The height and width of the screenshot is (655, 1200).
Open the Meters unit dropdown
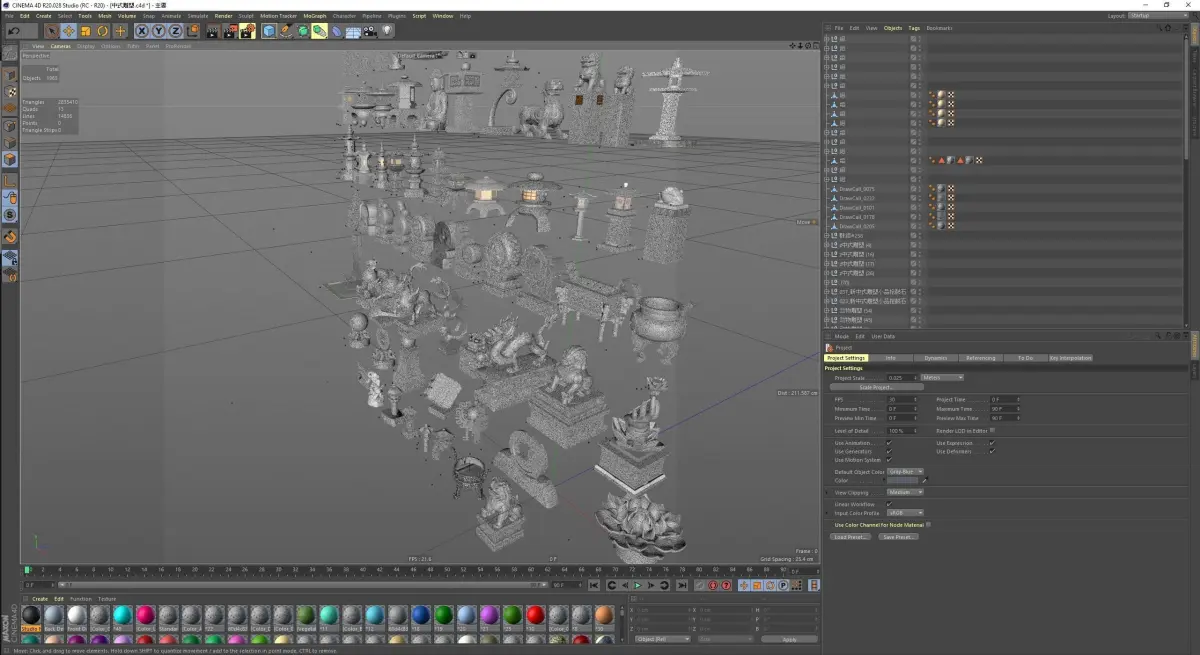tap(942, 378)
